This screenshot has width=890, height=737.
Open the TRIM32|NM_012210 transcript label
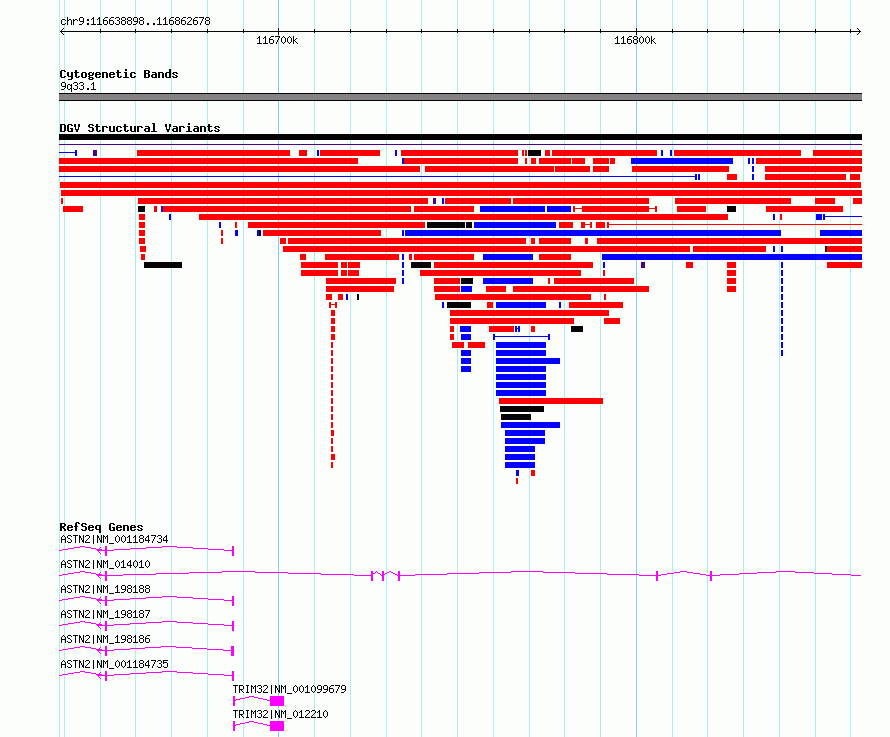pos(280,714)
